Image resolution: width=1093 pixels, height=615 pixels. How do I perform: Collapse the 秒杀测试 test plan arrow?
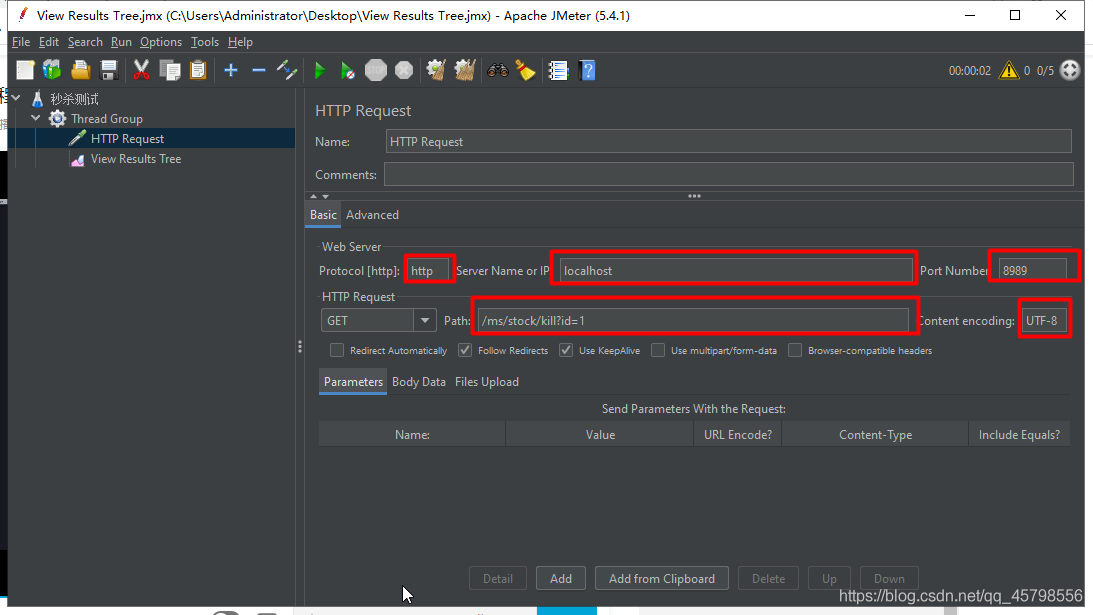pyautogui.click(x=17, y=98)
